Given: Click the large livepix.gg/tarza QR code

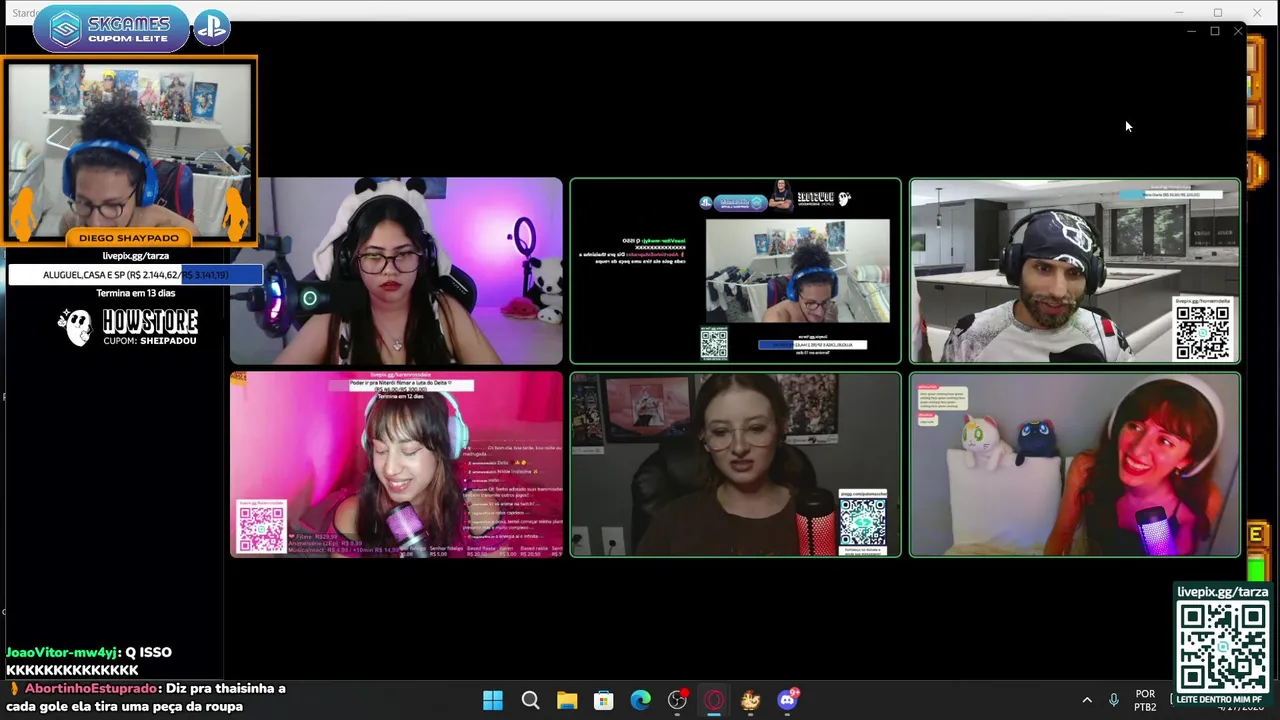Looking at the screenshot, I should tap(1222, 647).
